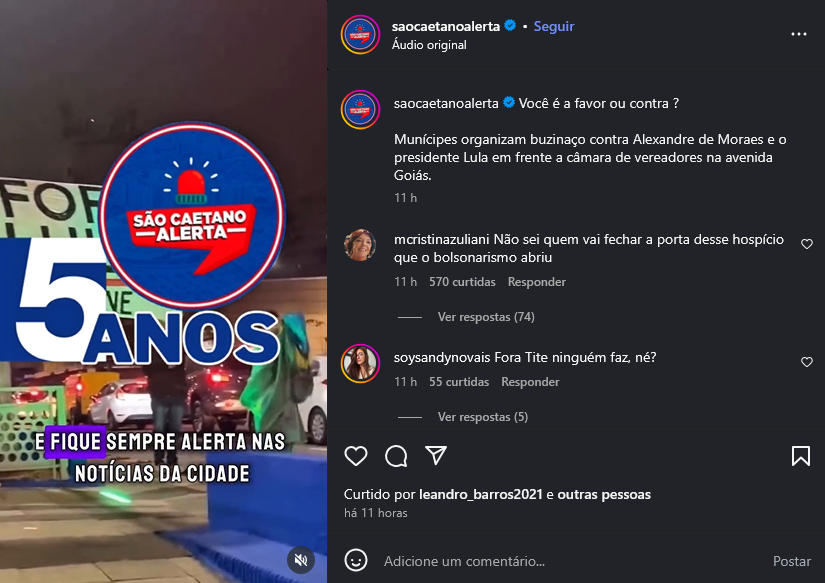Like mcristinazuliani's comment heart

(807, 244)
